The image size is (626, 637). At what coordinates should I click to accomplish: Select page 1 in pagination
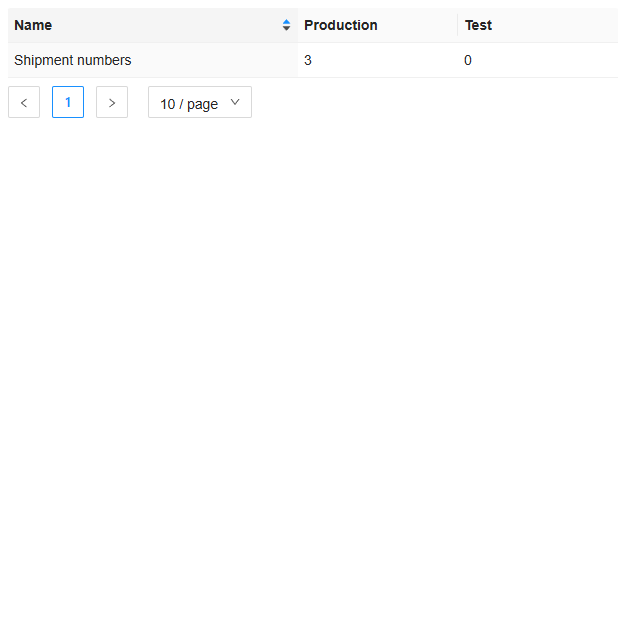(x=68, y=102)
